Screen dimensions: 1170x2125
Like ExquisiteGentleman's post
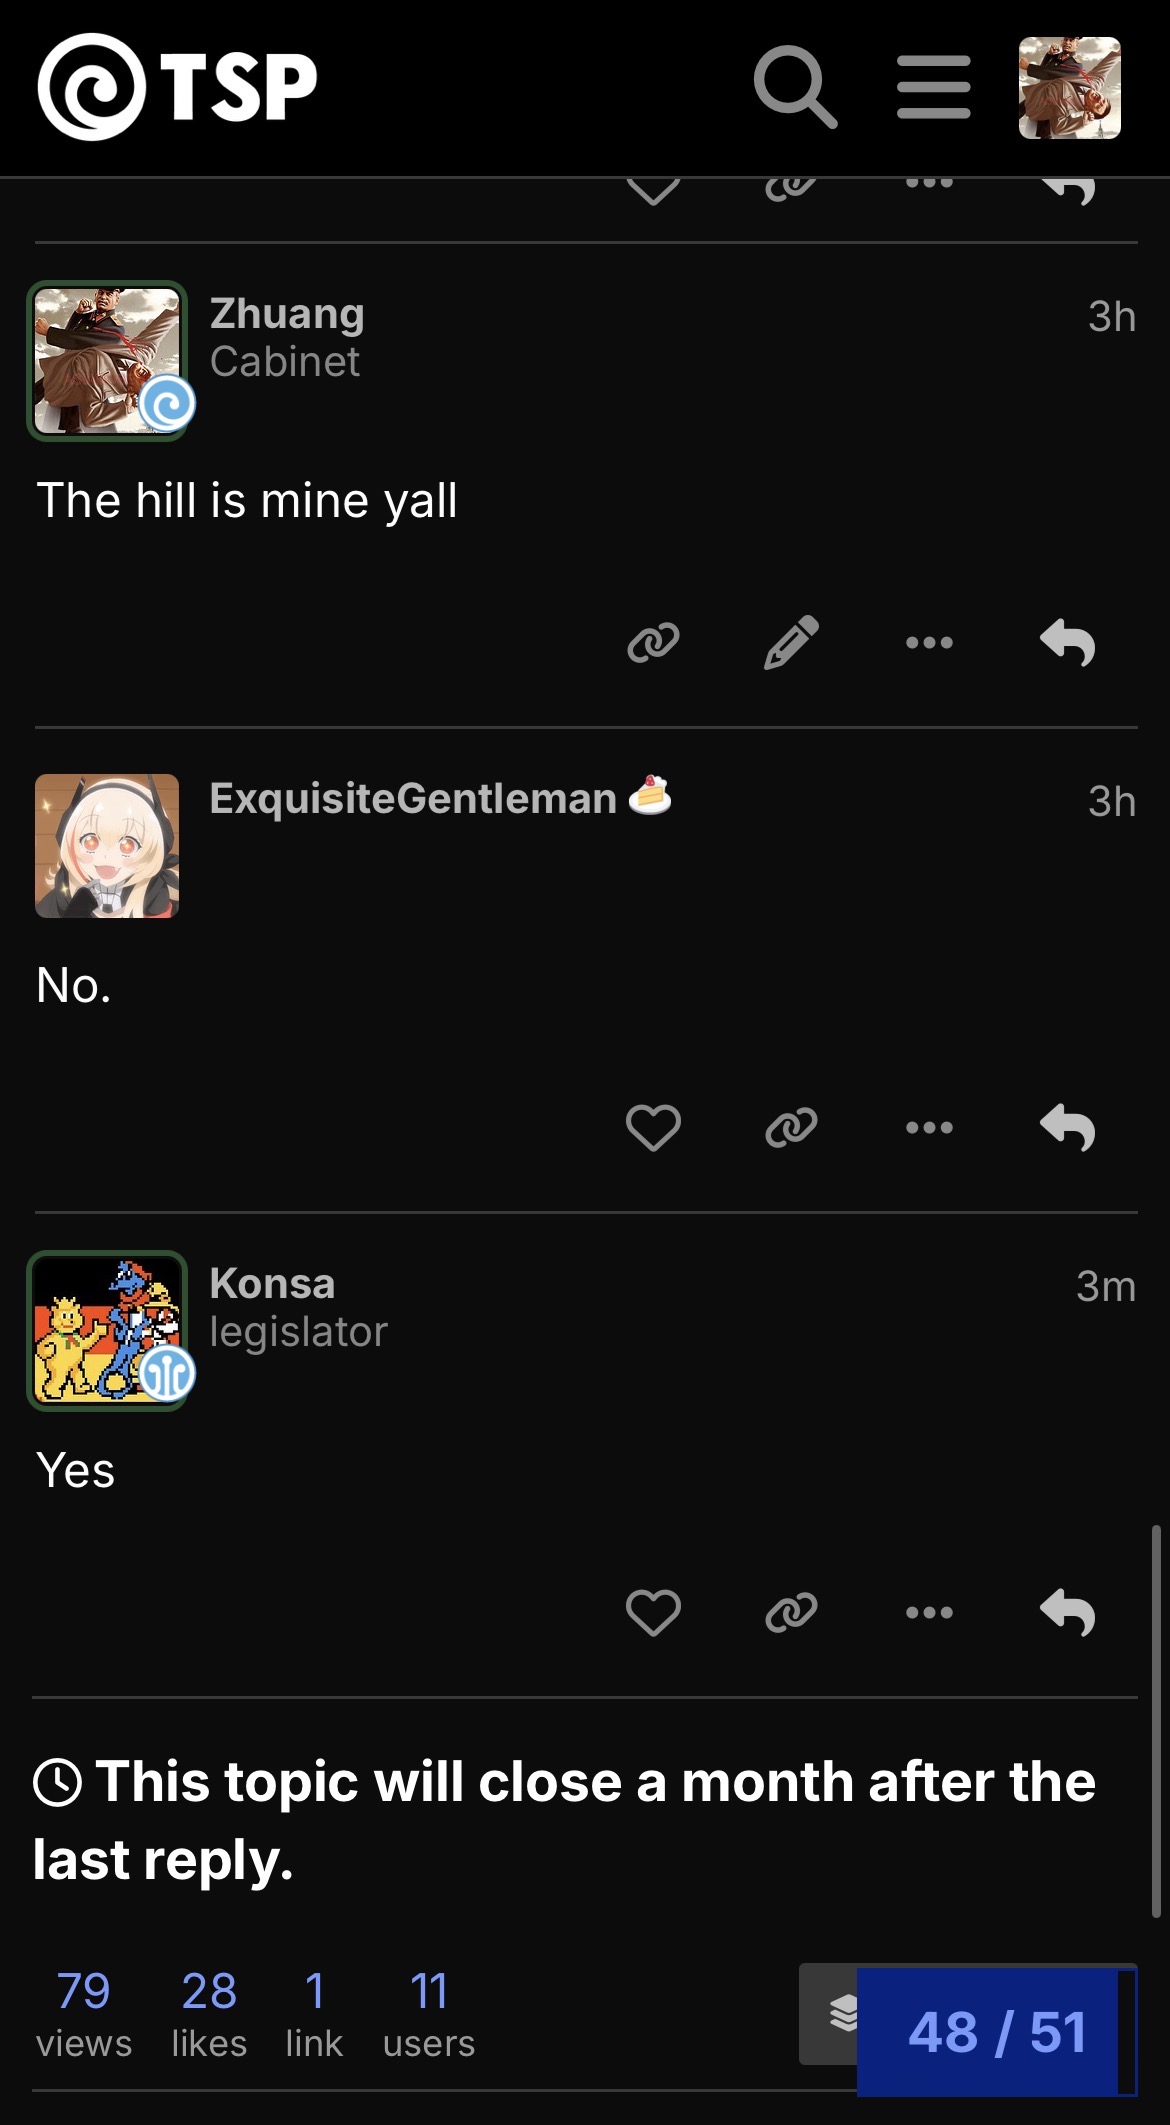click(x=653, y=1127)
